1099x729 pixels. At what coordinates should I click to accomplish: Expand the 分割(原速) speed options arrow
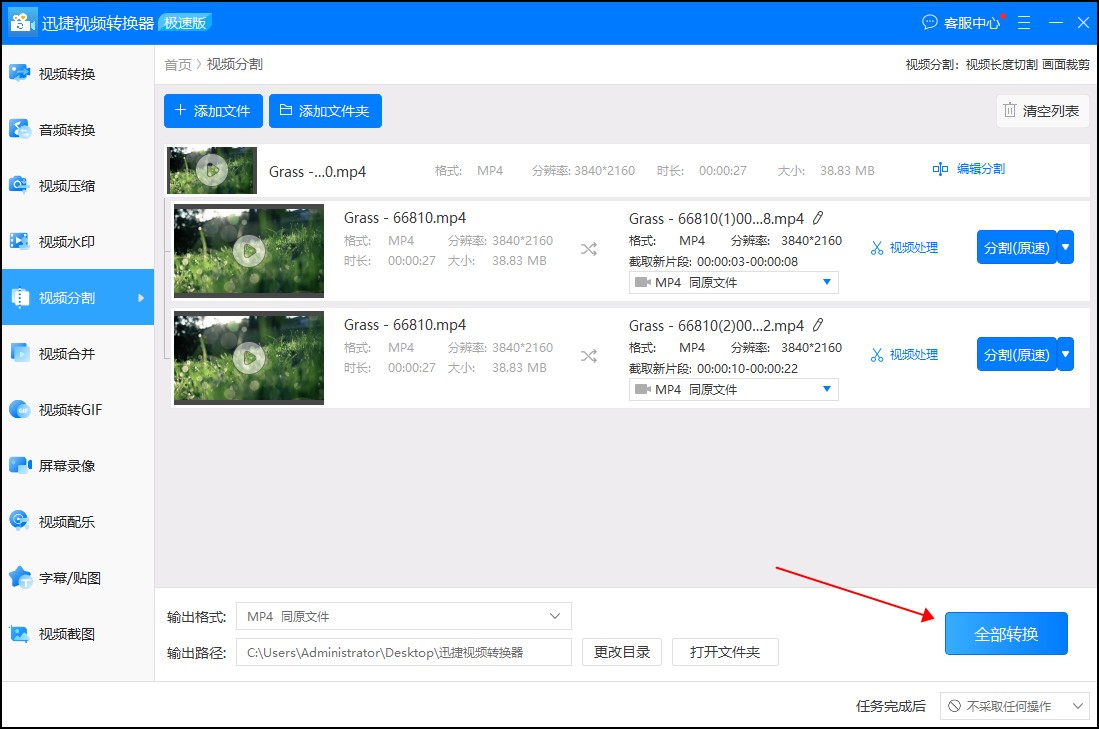point(1064,247)
